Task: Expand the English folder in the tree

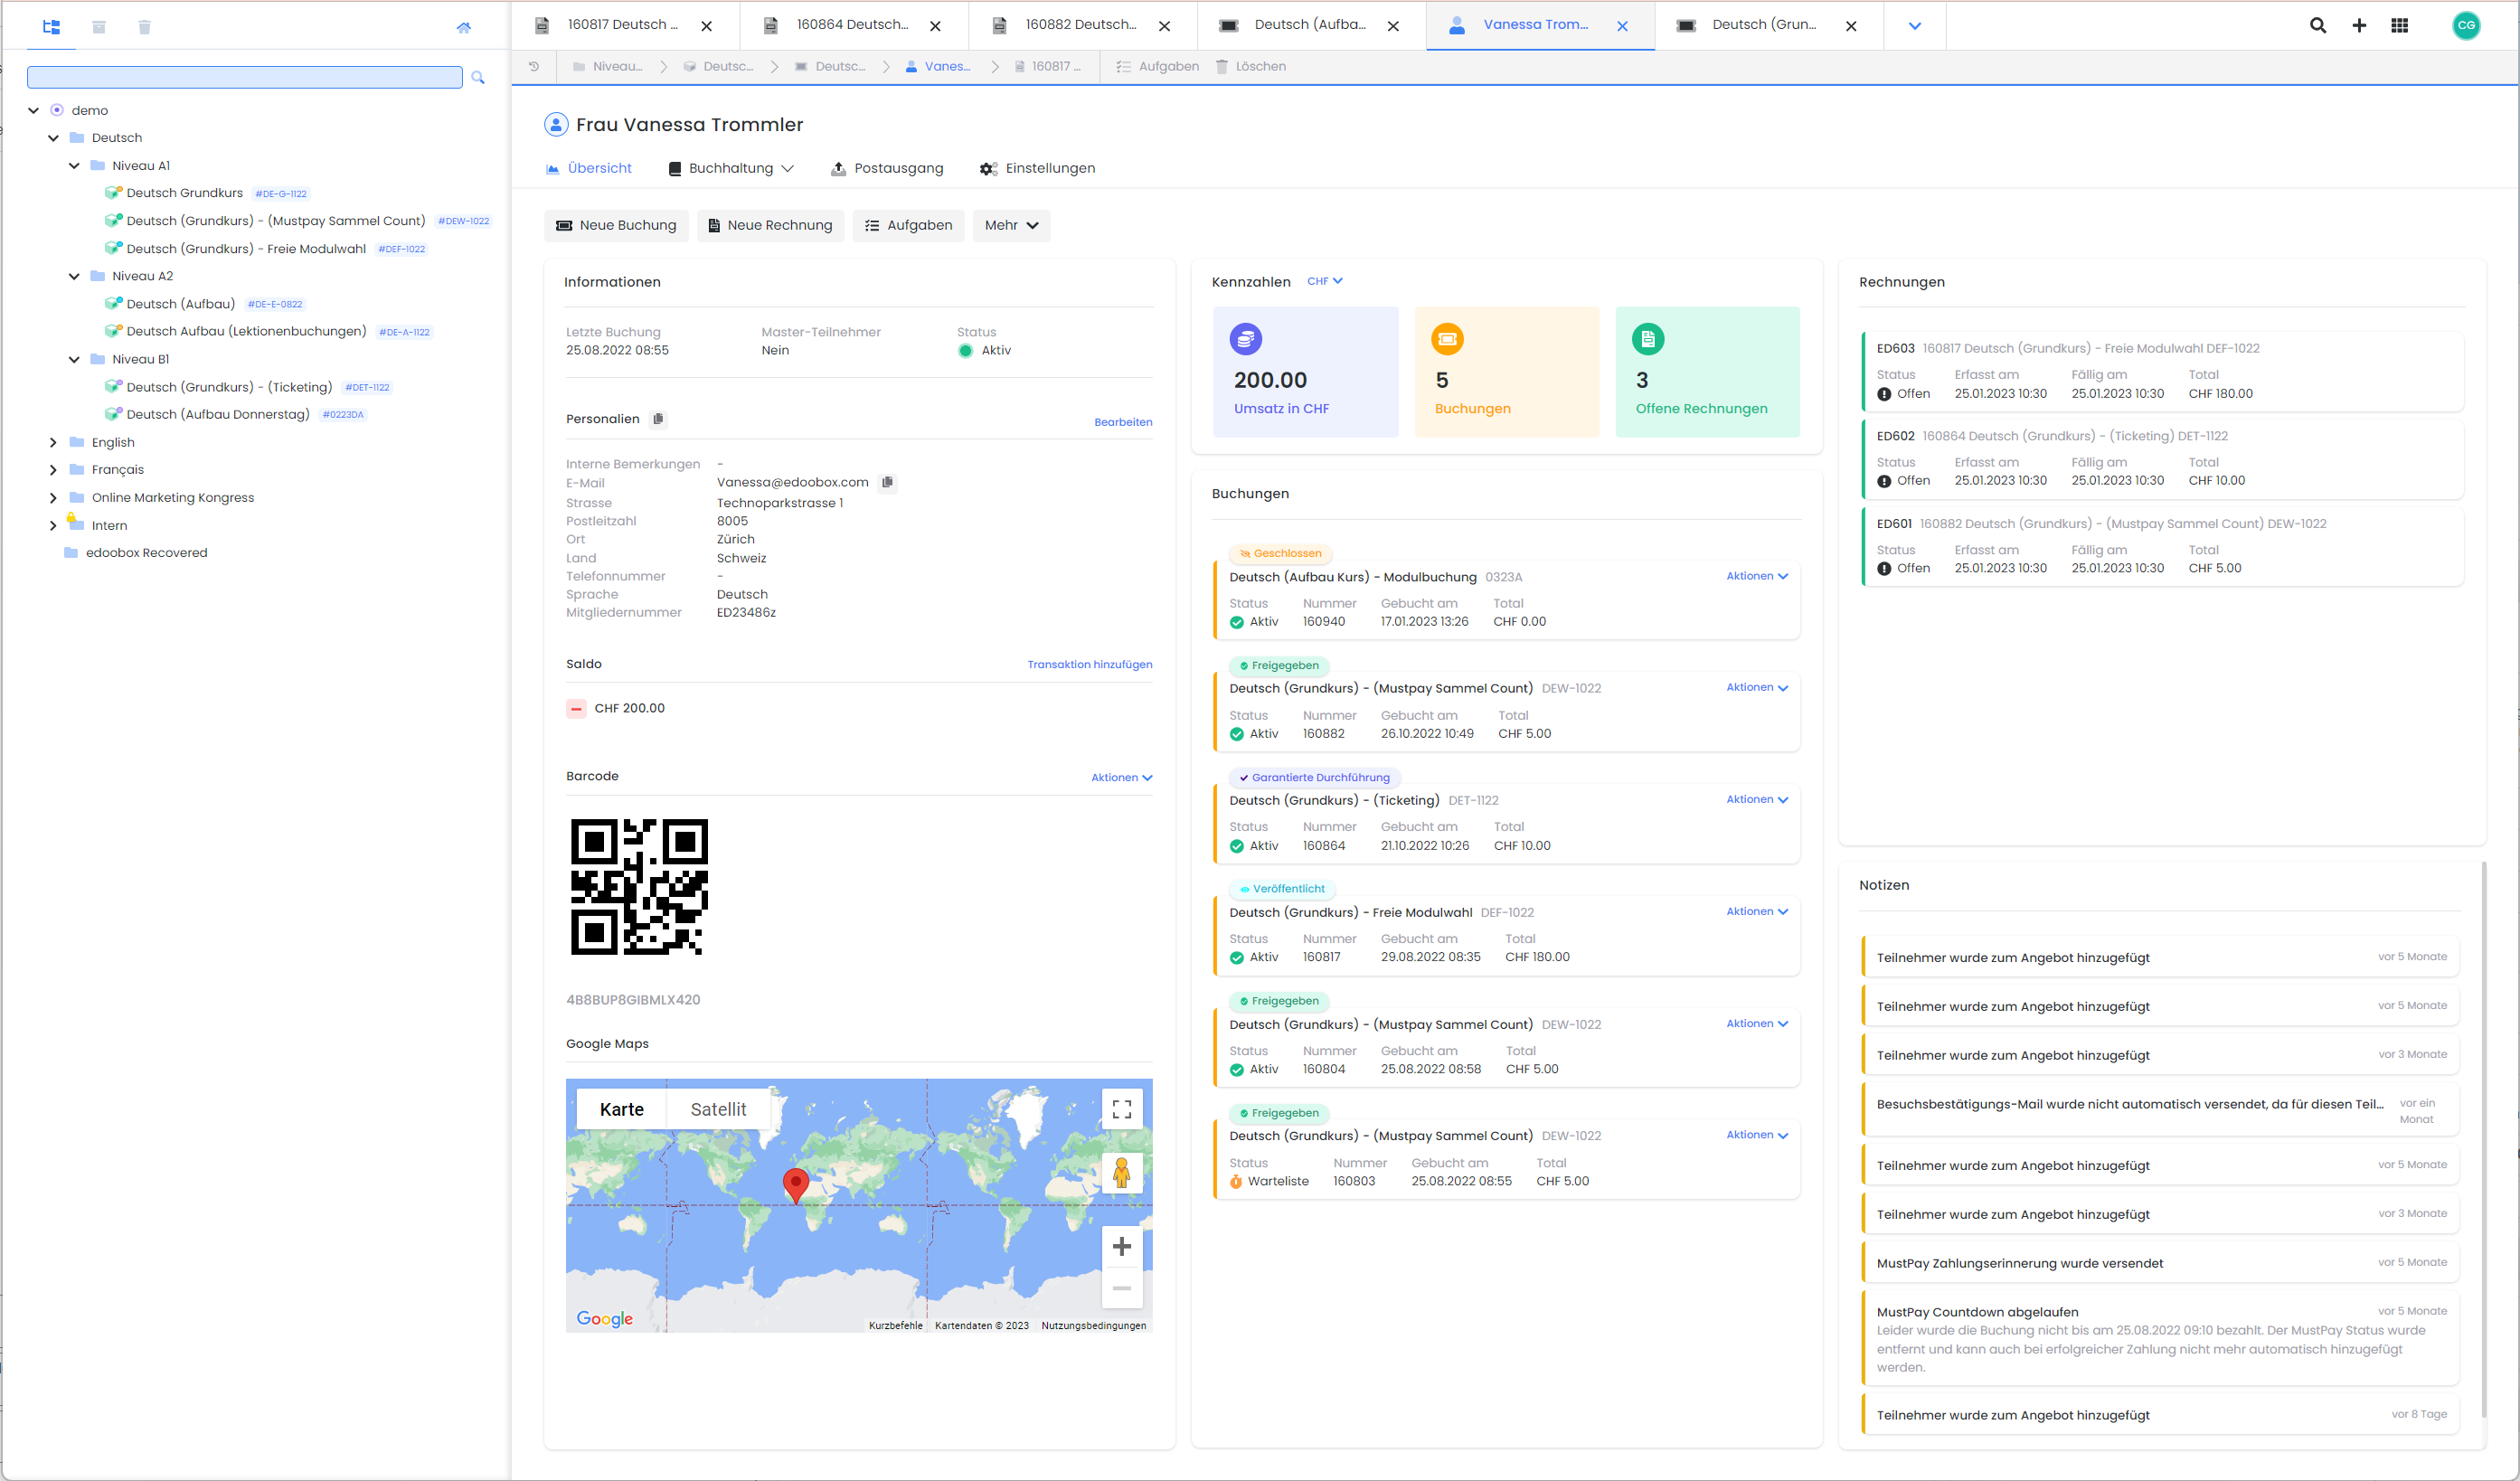Action: click(53, 441)
